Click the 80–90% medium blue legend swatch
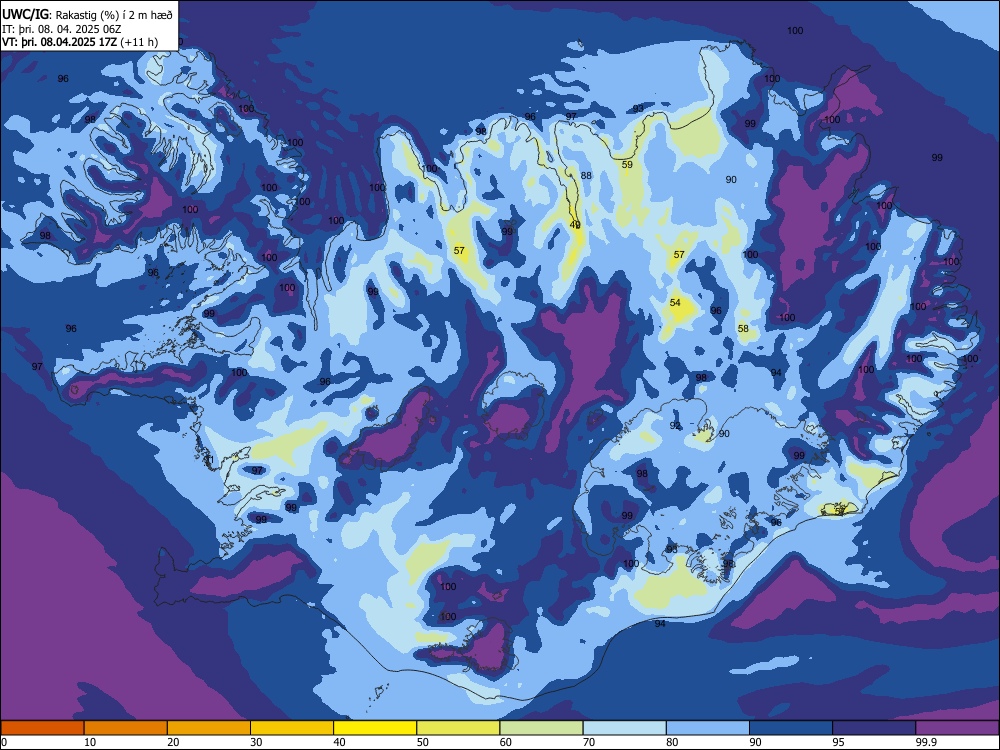The width and height of the screenshot is (1000, 750). [708, 728]
